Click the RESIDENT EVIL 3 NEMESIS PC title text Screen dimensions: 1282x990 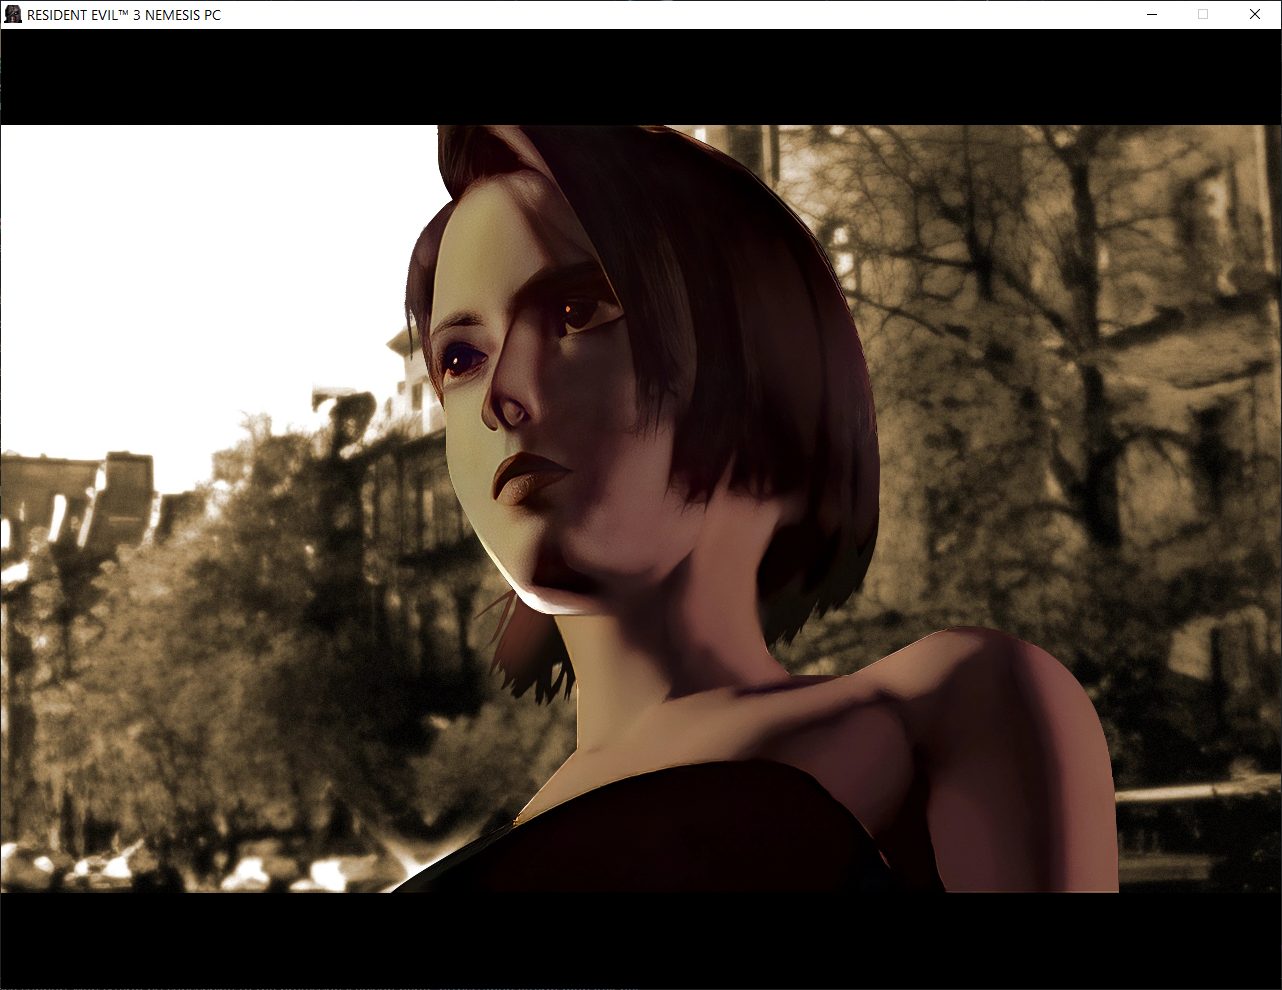coord(124,15)
